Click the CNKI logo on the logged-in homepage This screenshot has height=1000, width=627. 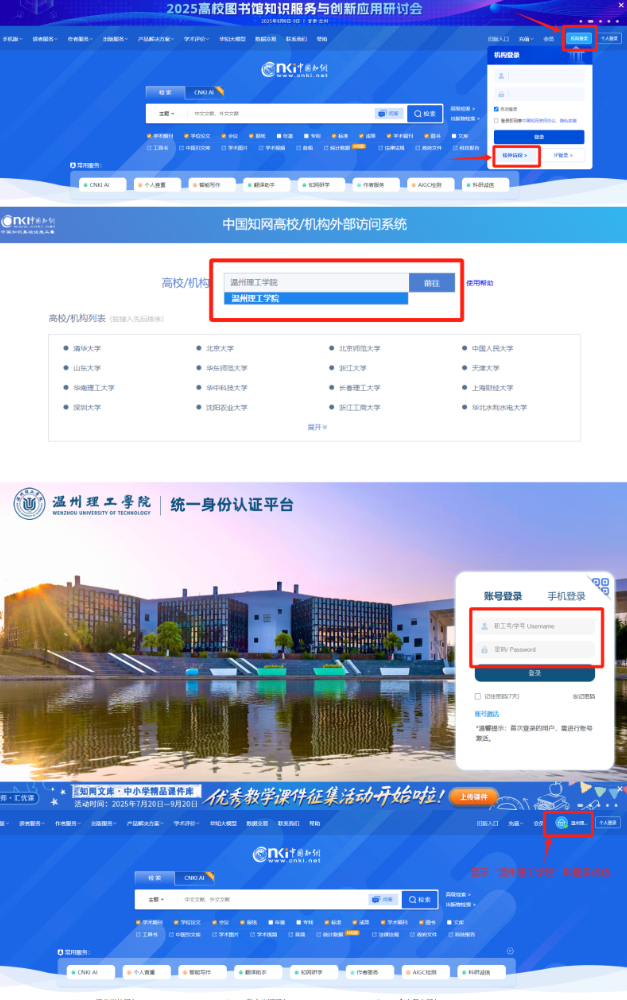click(286, 855)
